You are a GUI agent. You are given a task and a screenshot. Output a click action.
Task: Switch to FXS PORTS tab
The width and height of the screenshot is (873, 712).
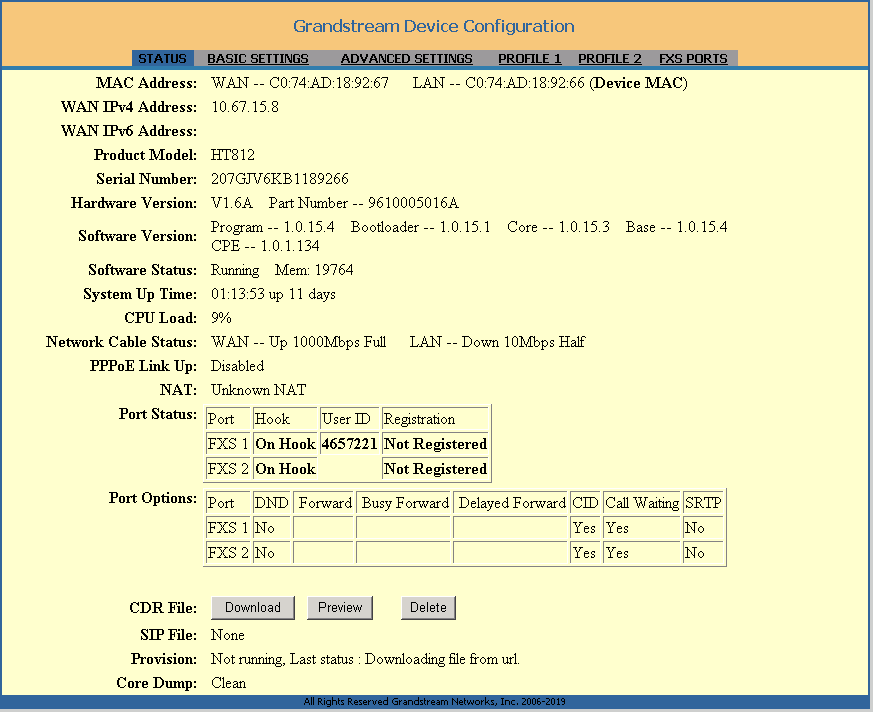click(693, 58)
